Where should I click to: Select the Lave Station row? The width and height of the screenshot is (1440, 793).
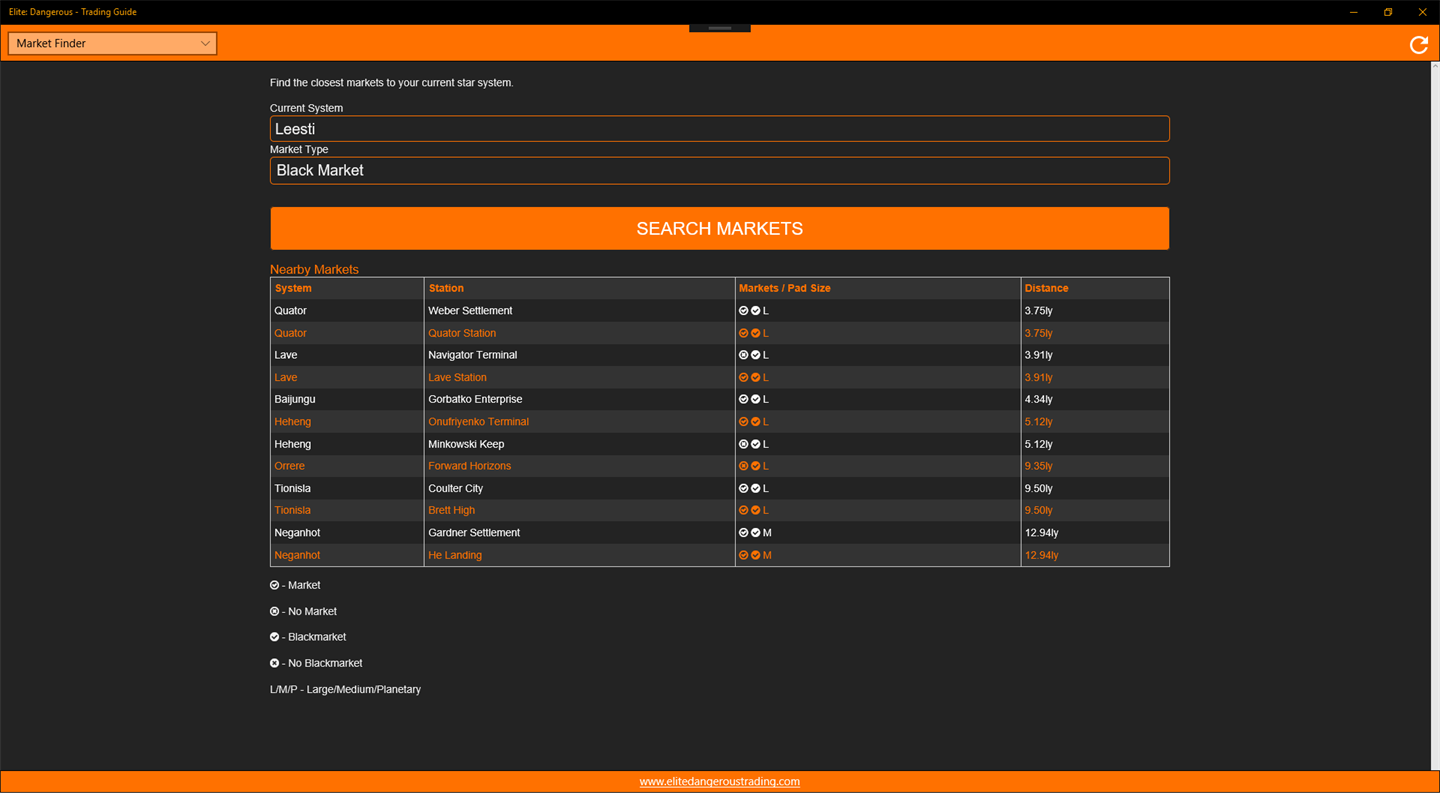tap(719, 377)
